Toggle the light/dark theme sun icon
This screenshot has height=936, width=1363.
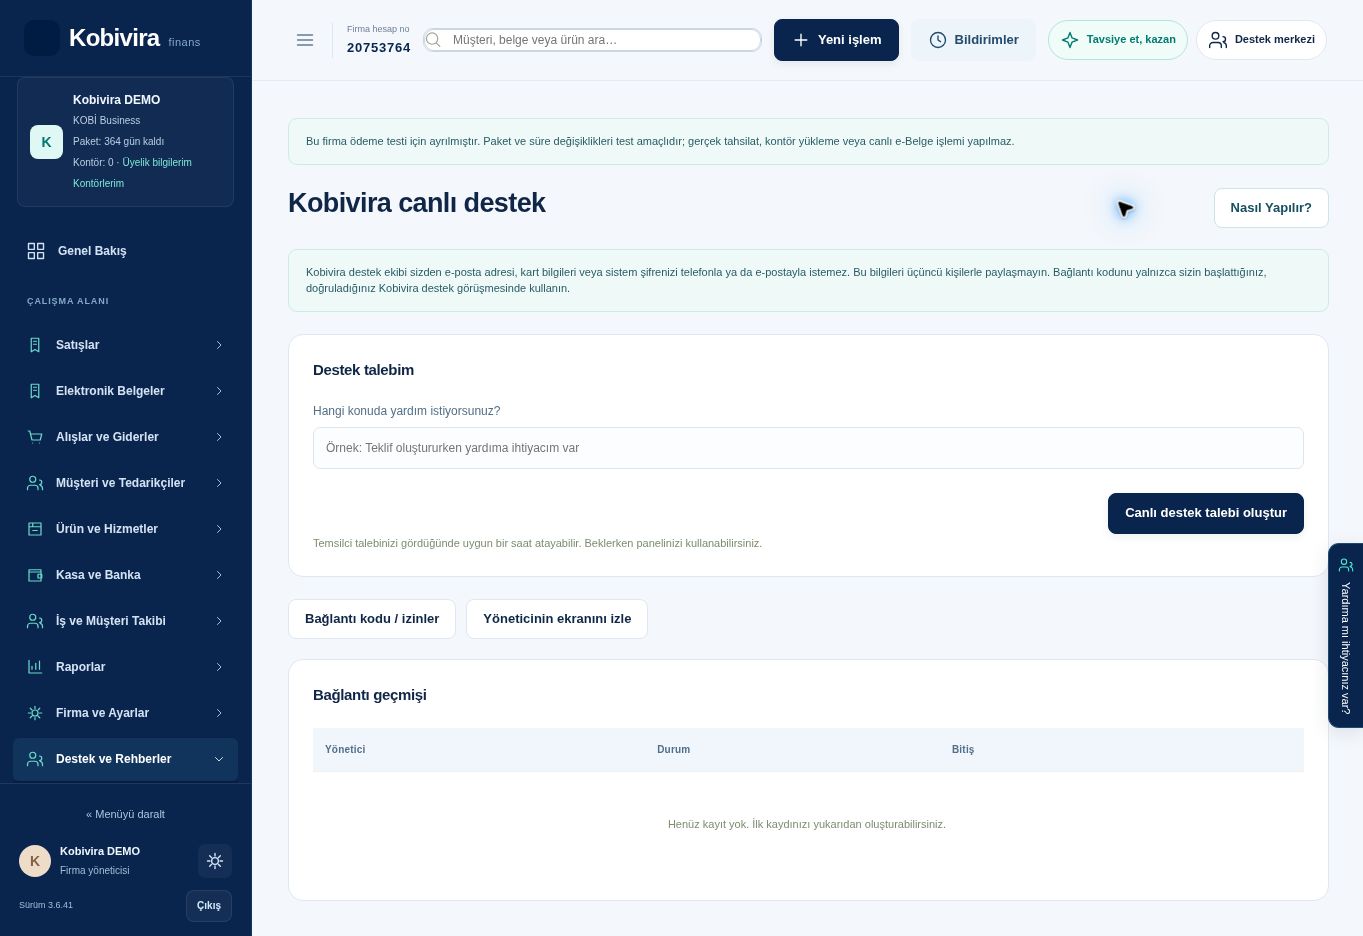tap(215, 861)
